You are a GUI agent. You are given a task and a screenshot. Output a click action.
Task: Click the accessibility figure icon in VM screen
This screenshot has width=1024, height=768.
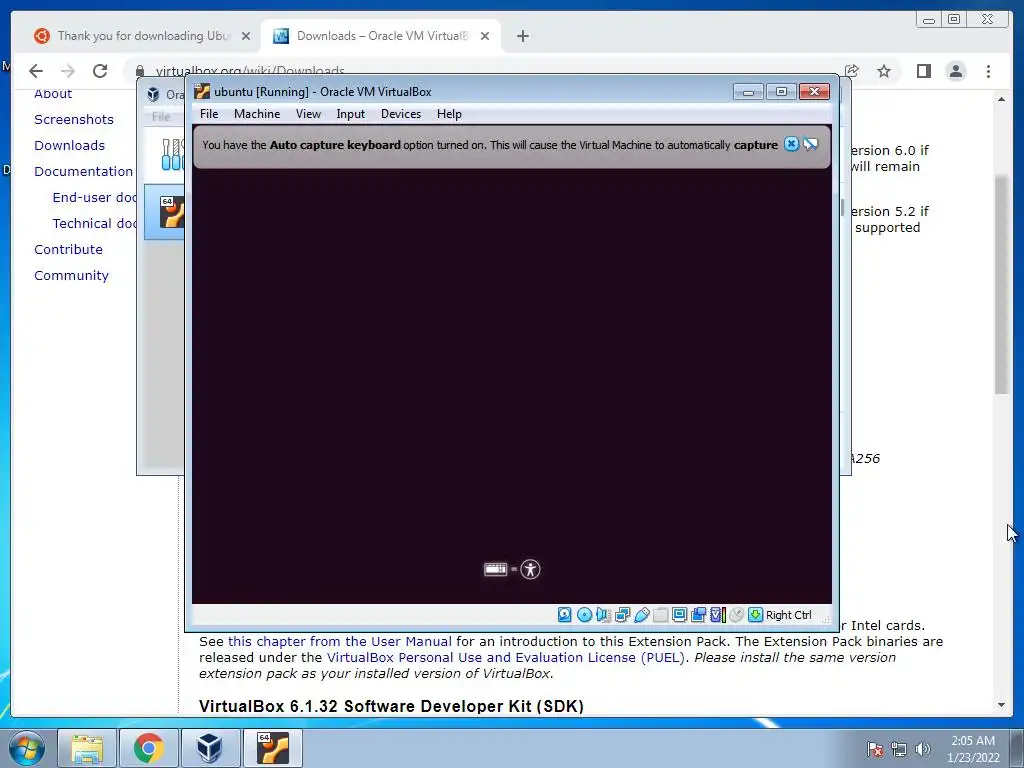coord(530,569)
